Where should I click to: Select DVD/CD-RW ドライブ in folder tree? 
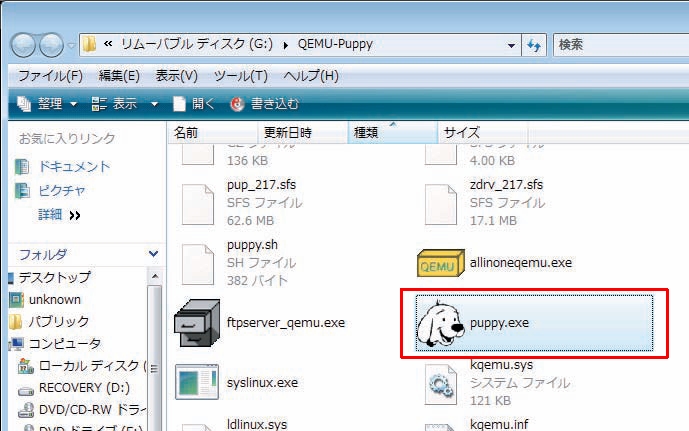point(92,409)
